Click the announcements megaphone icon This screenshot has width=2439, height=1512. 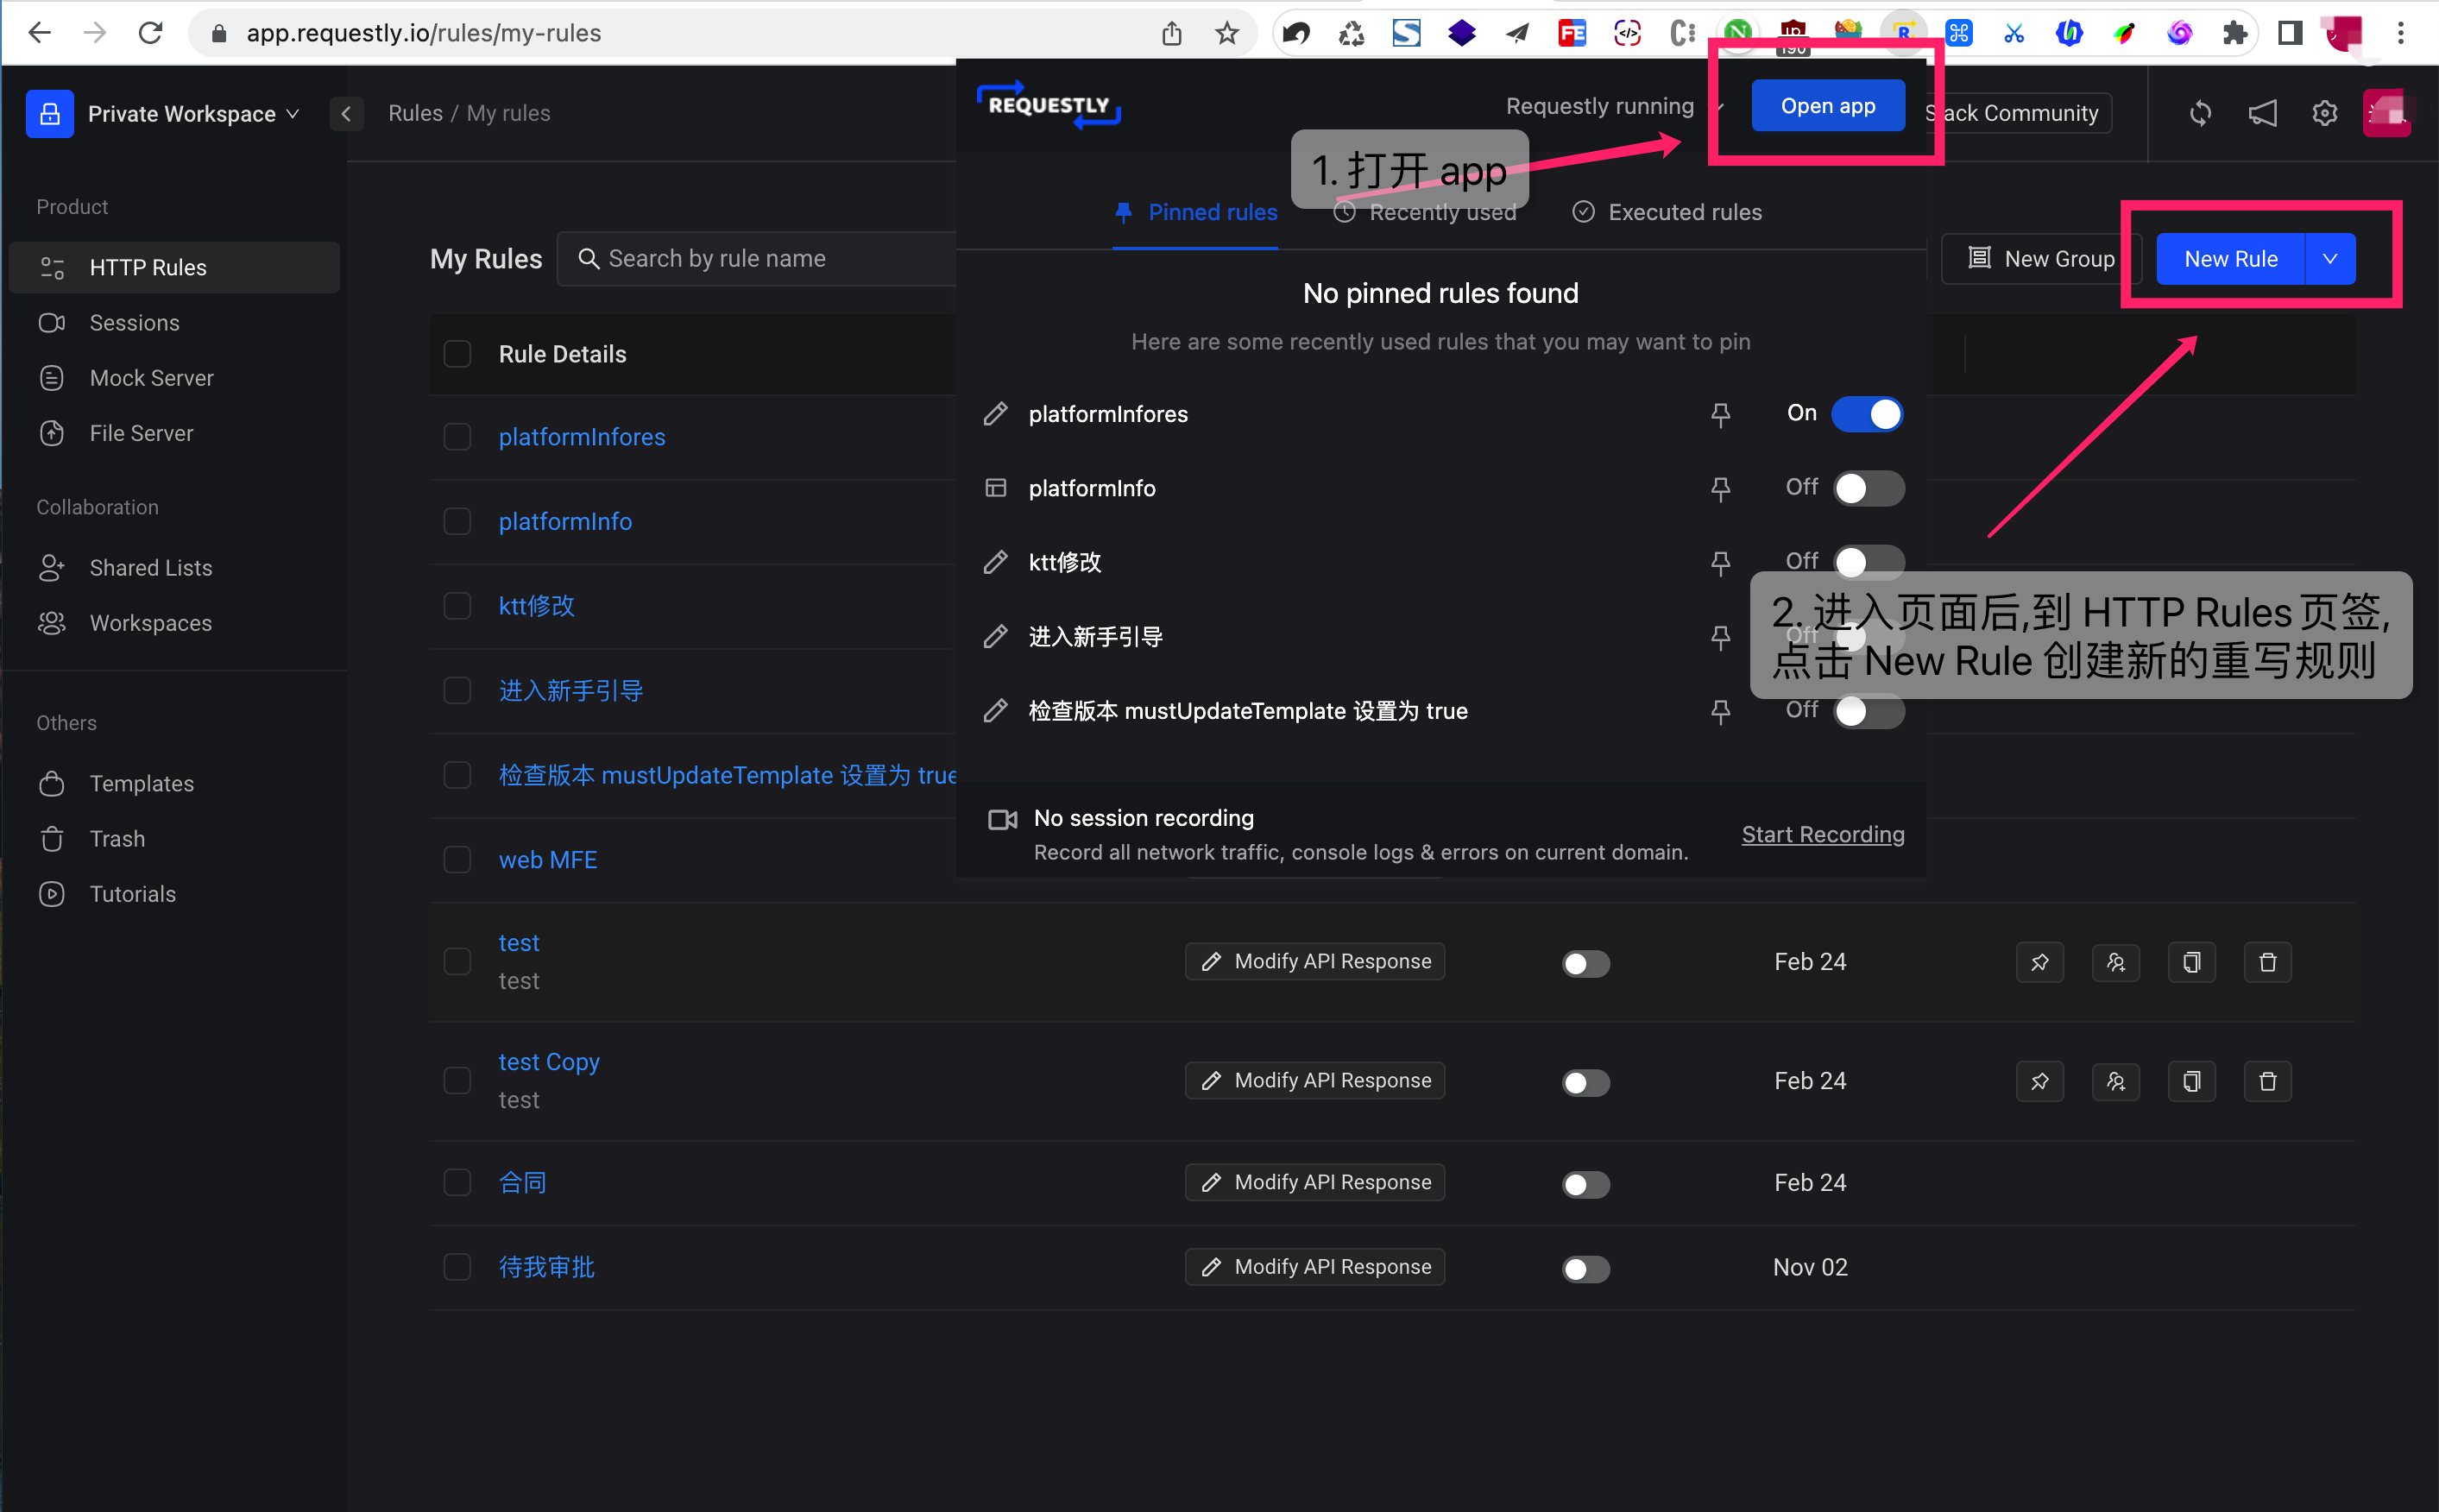point(2262,113)
